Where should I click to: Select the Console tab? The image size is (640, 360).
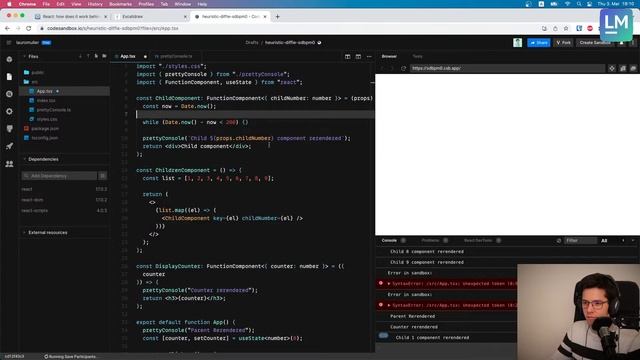point(389,240)
